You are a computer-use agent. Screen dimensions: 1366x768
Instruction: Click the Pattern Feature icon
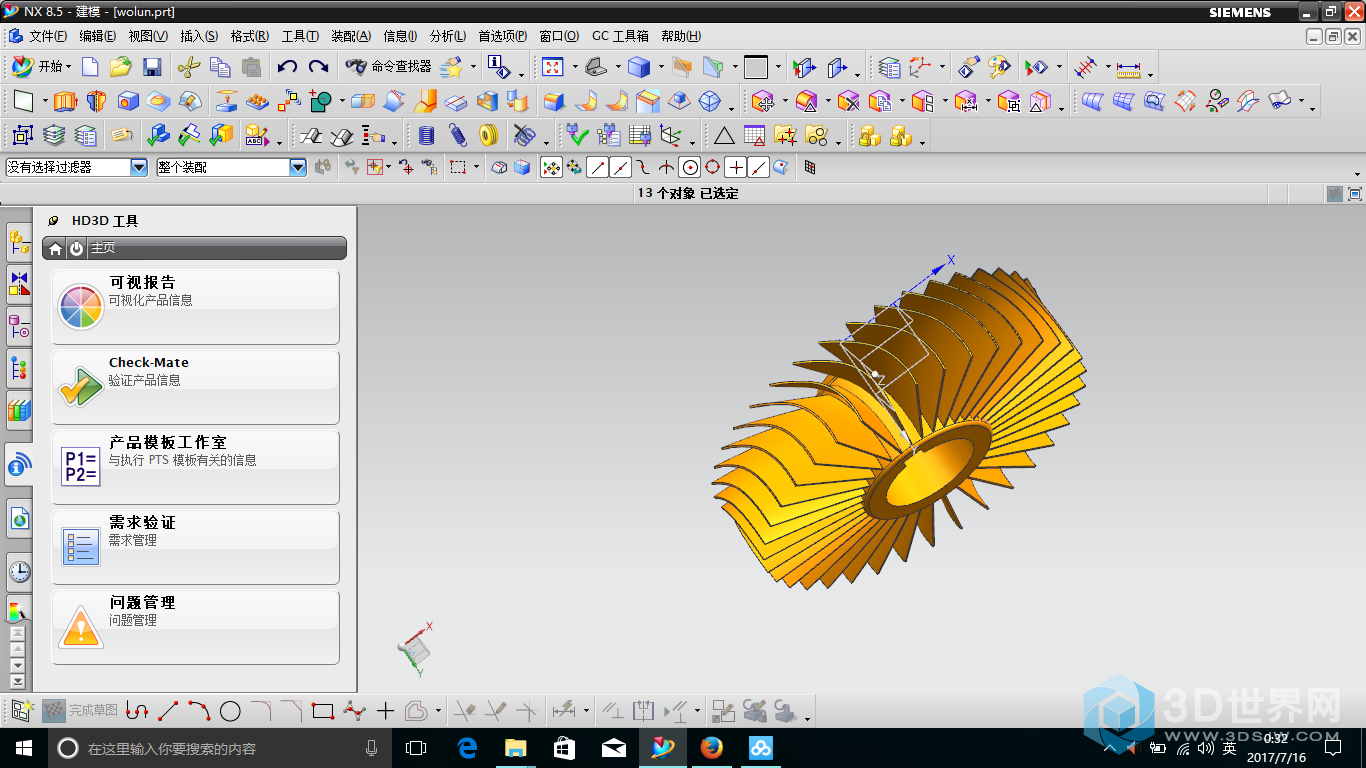pos(258,101)
